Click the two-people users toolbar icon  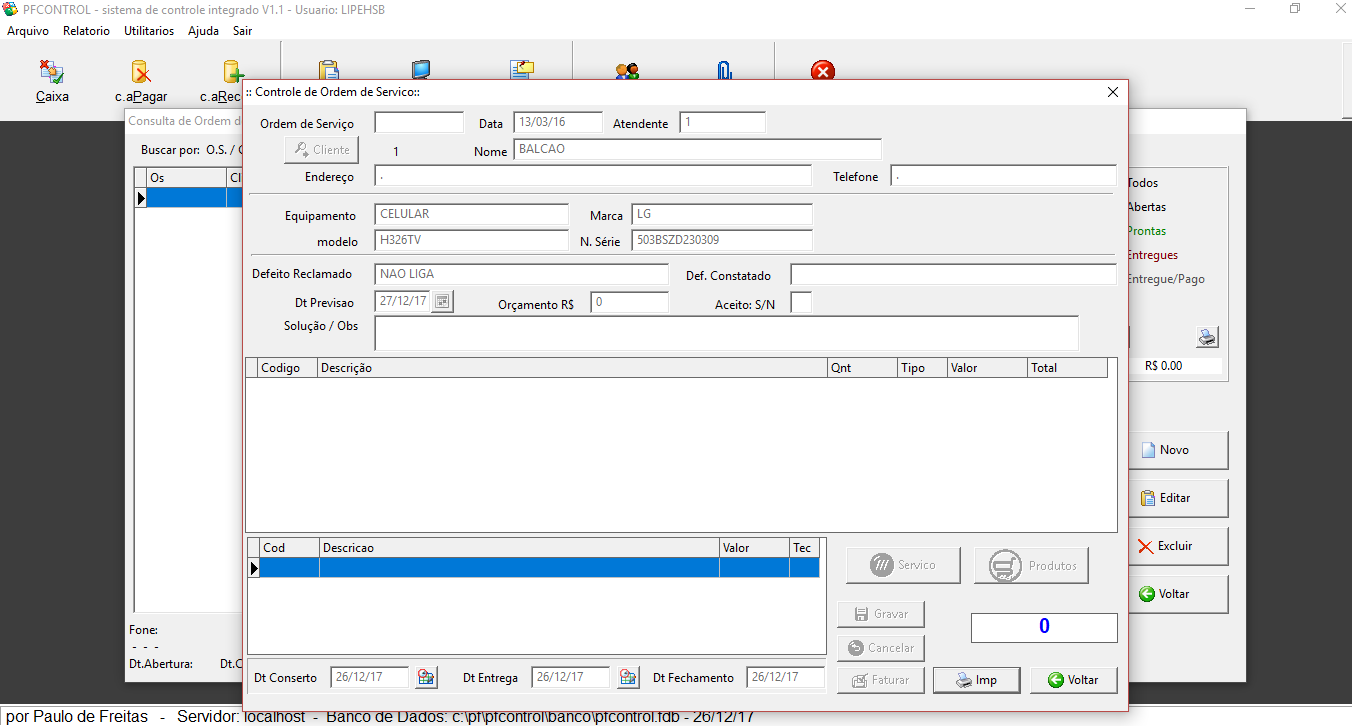coord(627,71)
